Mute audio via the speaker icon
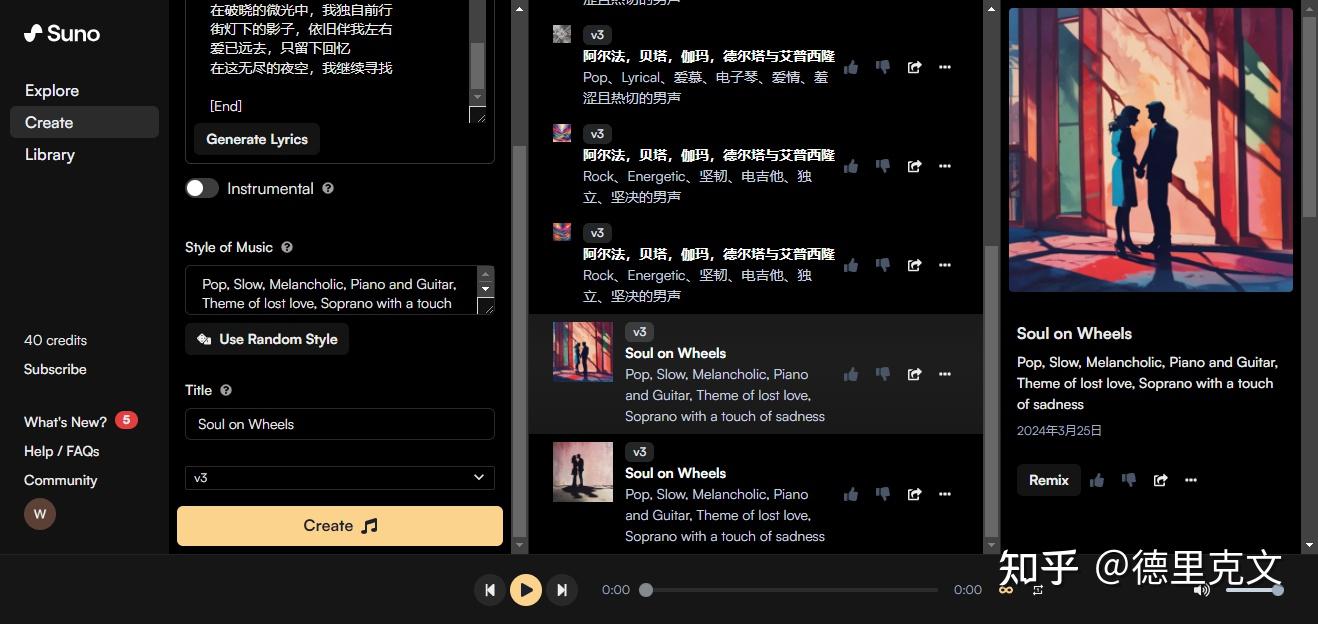1318x624 pixels. [x=1201, y=590]
